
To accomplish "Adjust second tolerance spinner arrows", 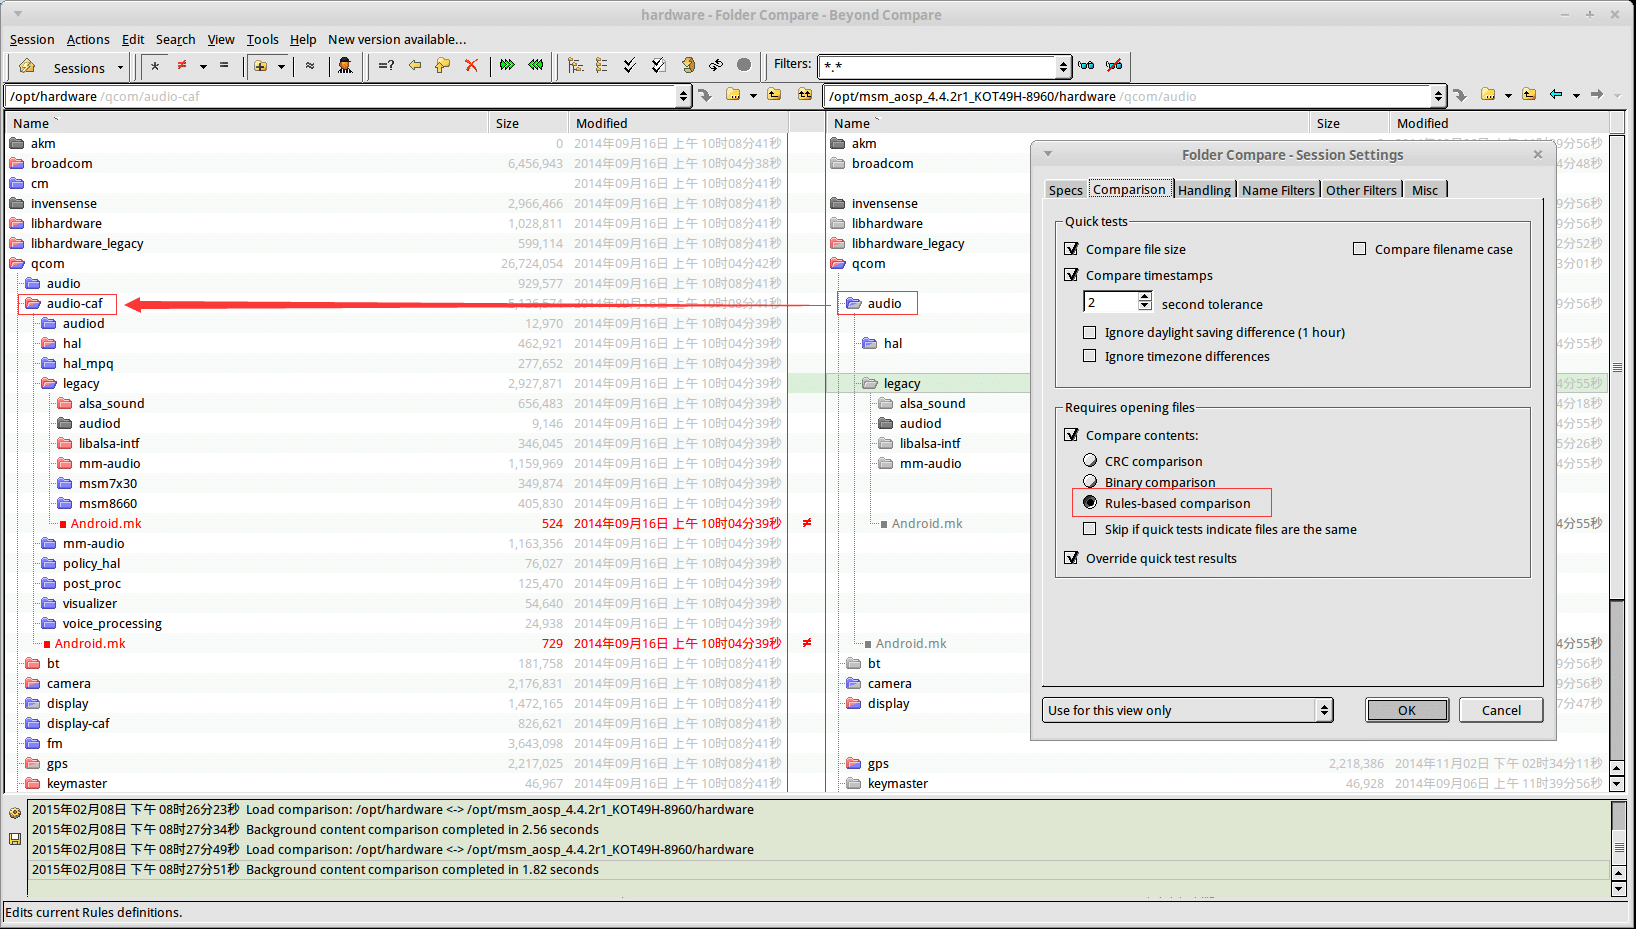I will click(1145, 302).
